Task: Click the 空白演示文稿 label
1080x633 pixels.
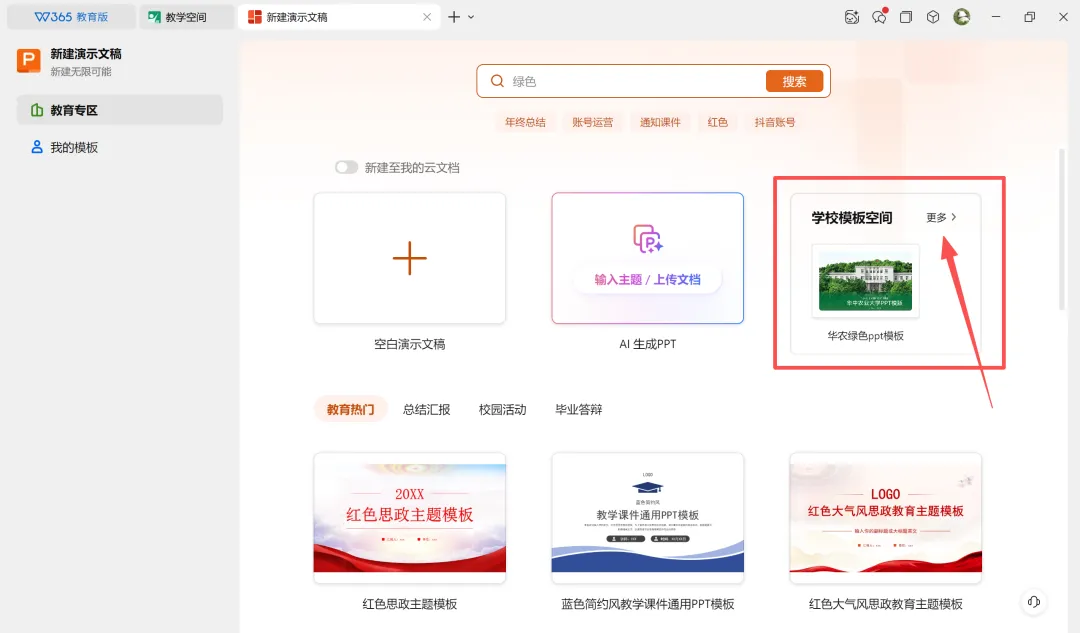Action: pos(410,344)
